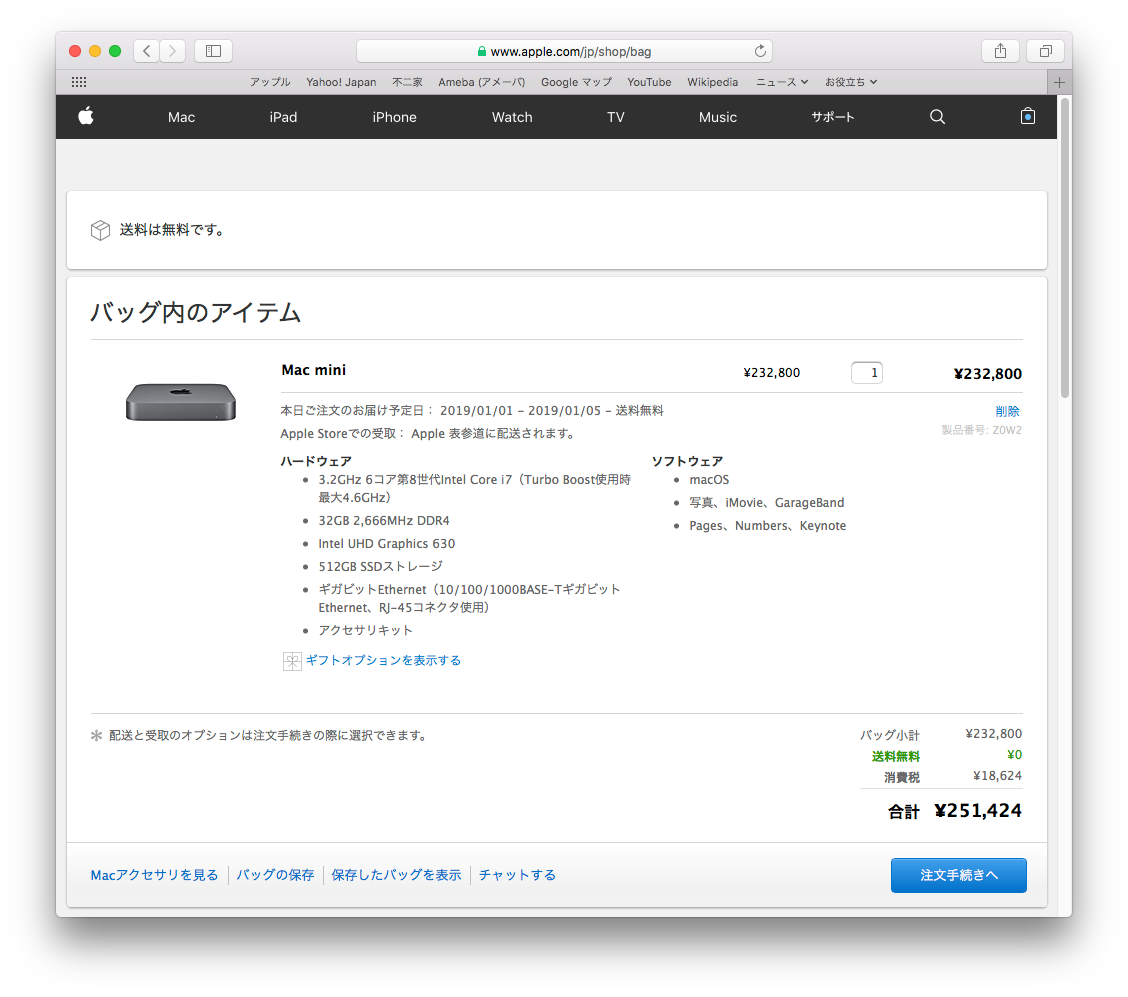The image size is (1128, 997).
Task: Click Macアクセサリを見る link
Action: pos(154,875)
